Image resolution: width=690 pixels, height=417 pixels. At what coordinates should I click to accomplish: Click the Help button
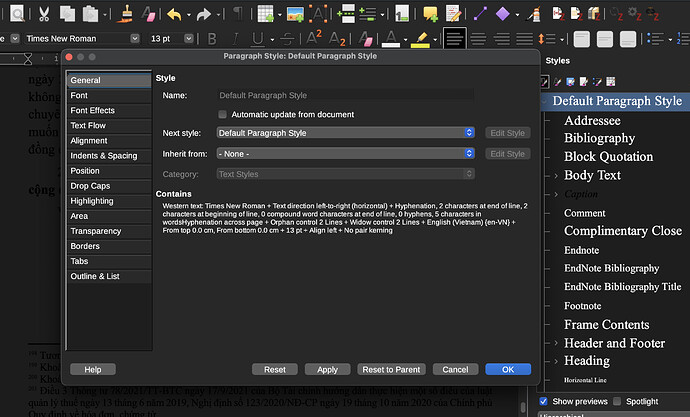(93, 369)
